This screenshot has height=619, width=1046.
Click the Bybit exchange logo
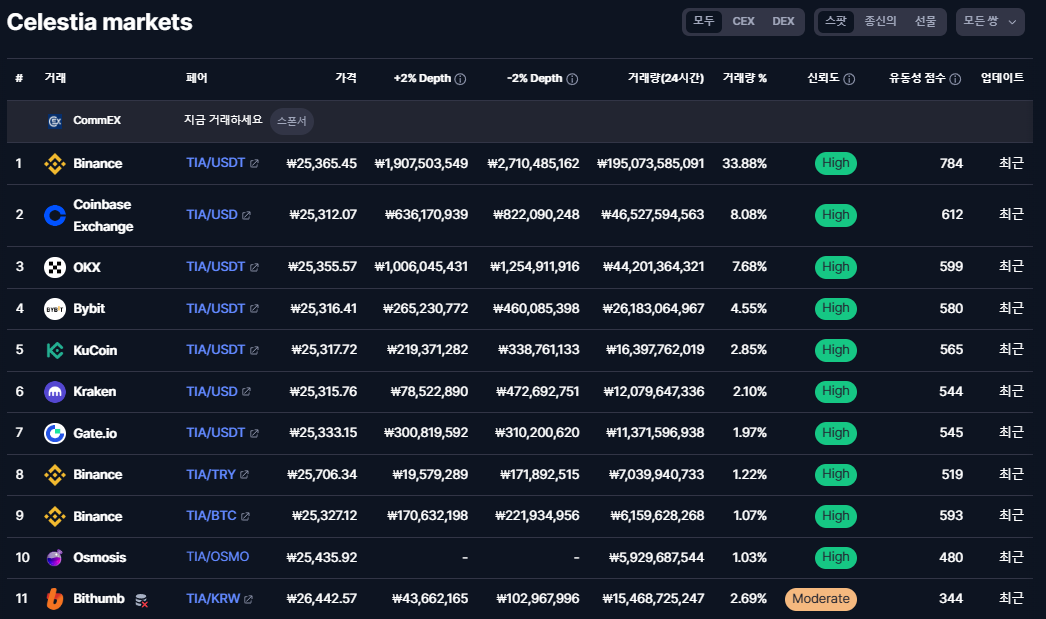click(55, 309)
